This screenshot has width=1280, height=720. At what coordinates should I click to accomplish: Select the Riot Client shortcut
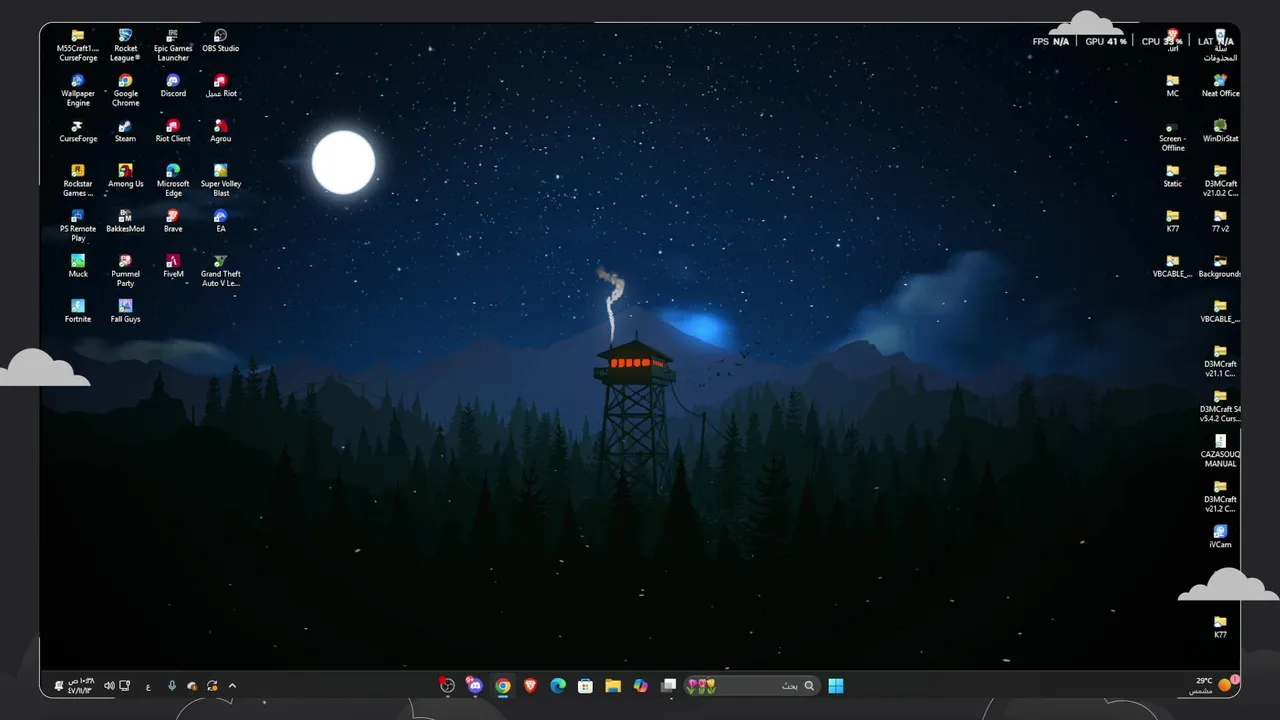[173, 131]
